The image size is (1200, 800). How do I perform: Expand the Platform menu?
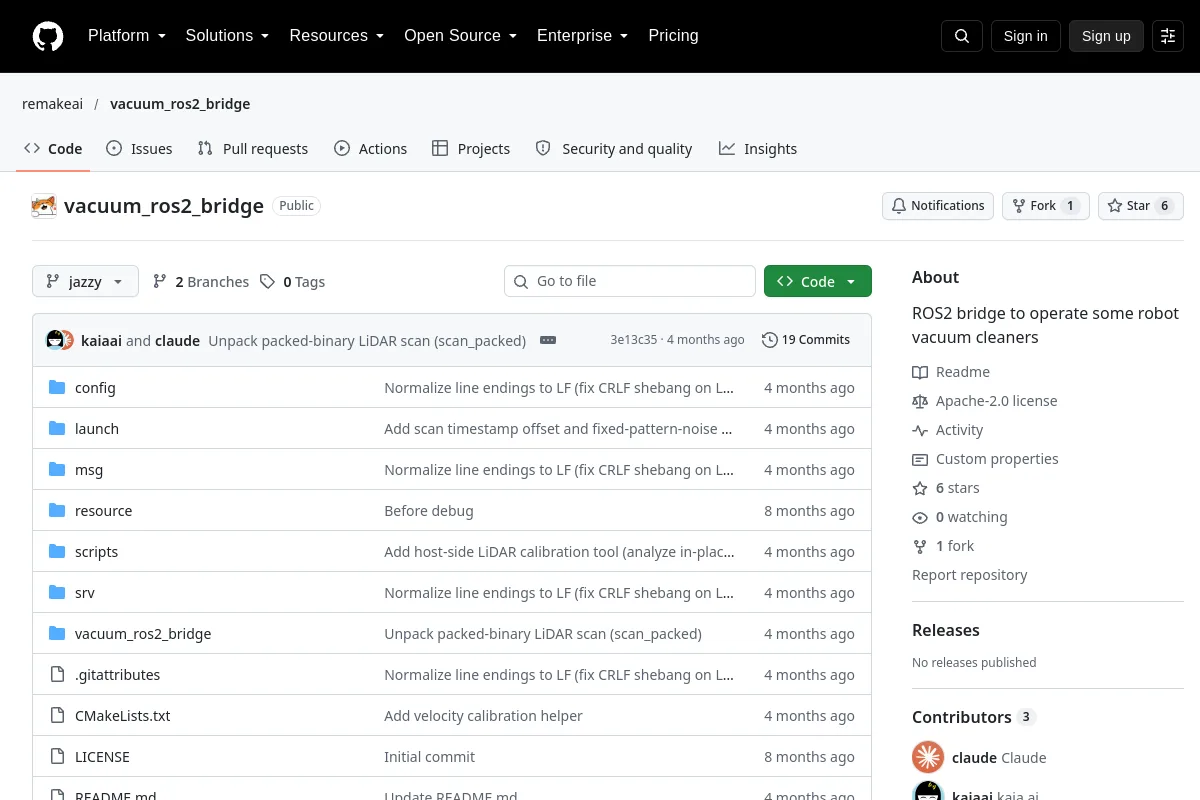(126, 36)
